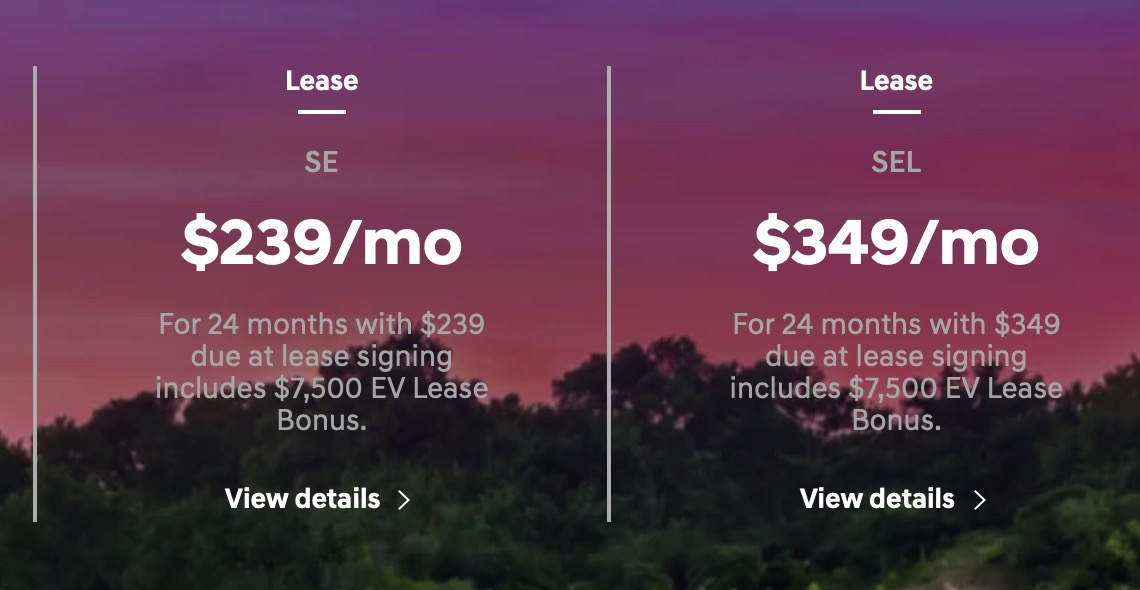Click the SE lease terms description text
1140x590 pixels.
pyautogui.click(x=321, y=371)
